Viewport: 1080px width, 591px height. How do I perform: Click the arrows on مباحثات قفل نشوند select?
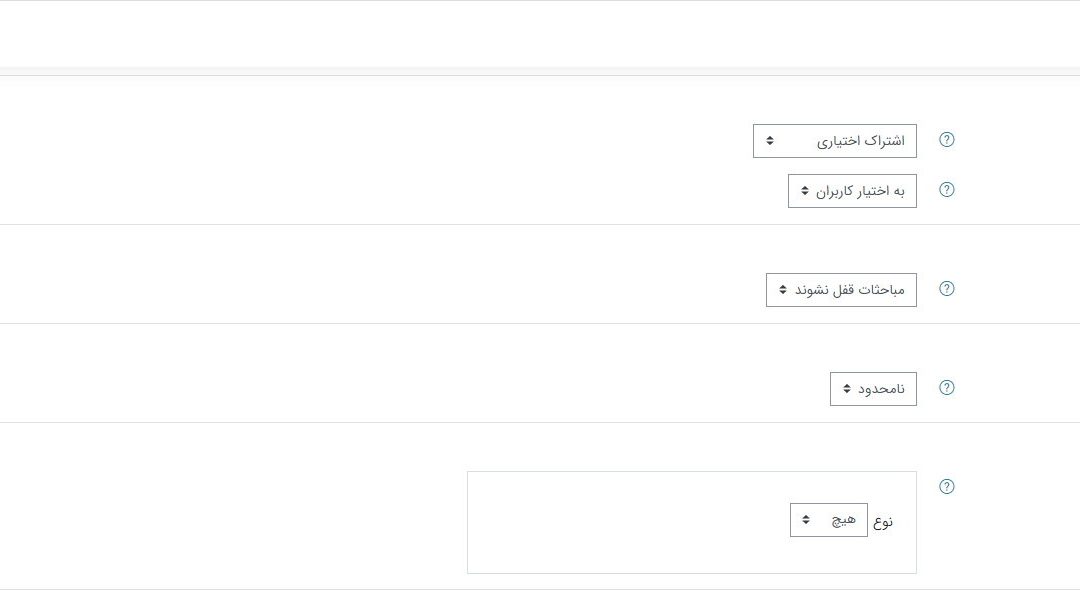[782, 290]
